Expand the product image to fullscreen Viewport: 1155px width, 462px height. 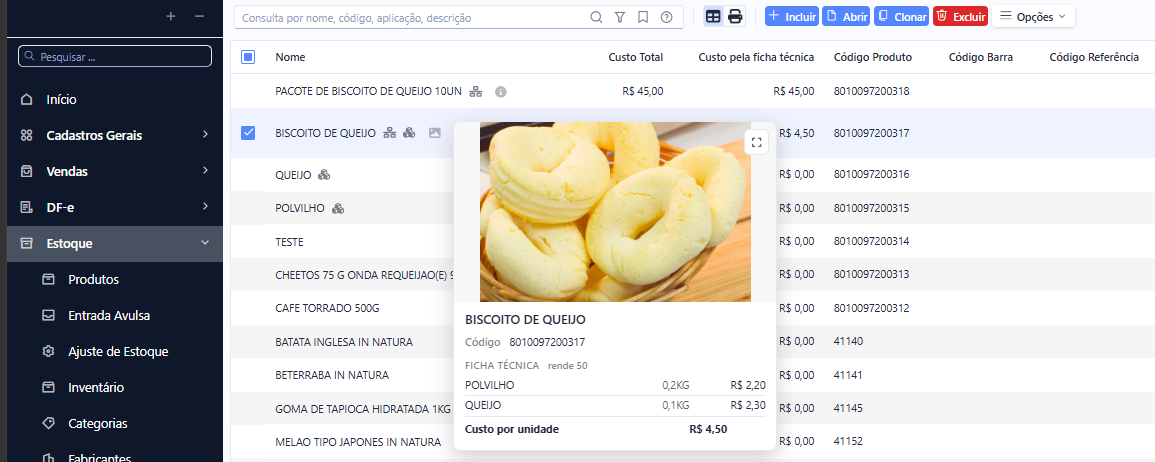(756, 143)
